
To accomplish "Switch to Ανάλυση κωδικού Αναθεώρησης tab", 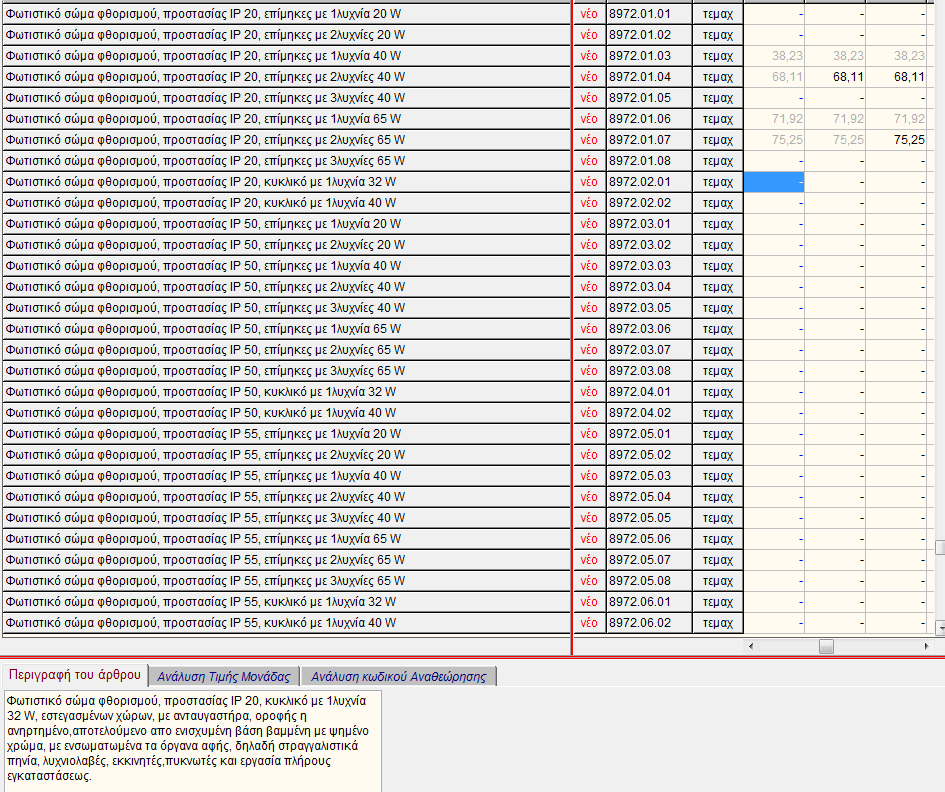I will click(398, 676).
